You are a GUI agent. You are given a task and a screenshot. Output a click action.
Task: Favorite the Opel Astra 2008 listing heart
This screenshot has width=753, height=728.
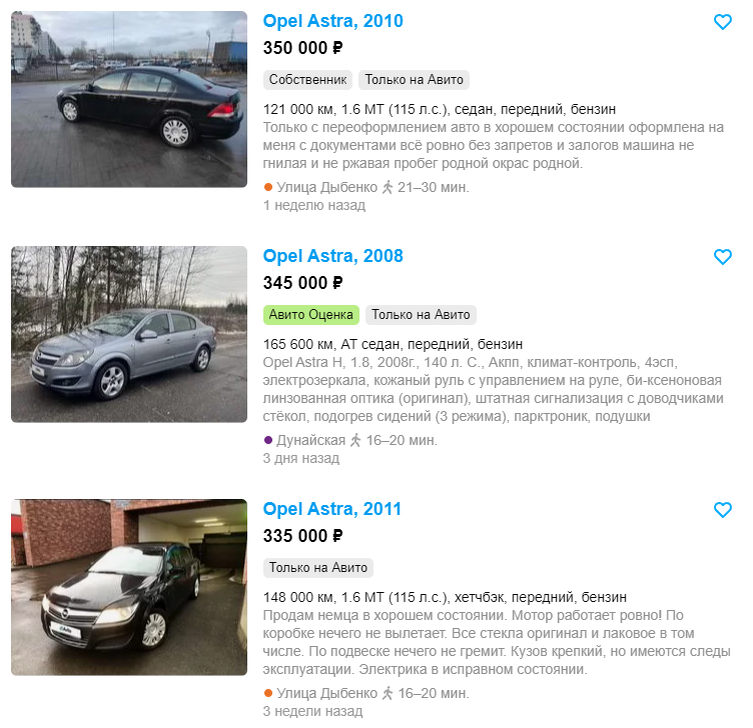(x=722, y=257)
